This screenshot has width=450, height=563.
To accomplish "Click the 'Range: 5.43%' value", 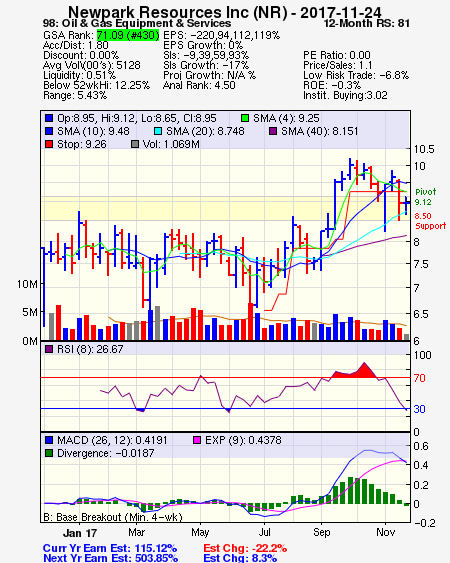I will (x=75, y=96).
